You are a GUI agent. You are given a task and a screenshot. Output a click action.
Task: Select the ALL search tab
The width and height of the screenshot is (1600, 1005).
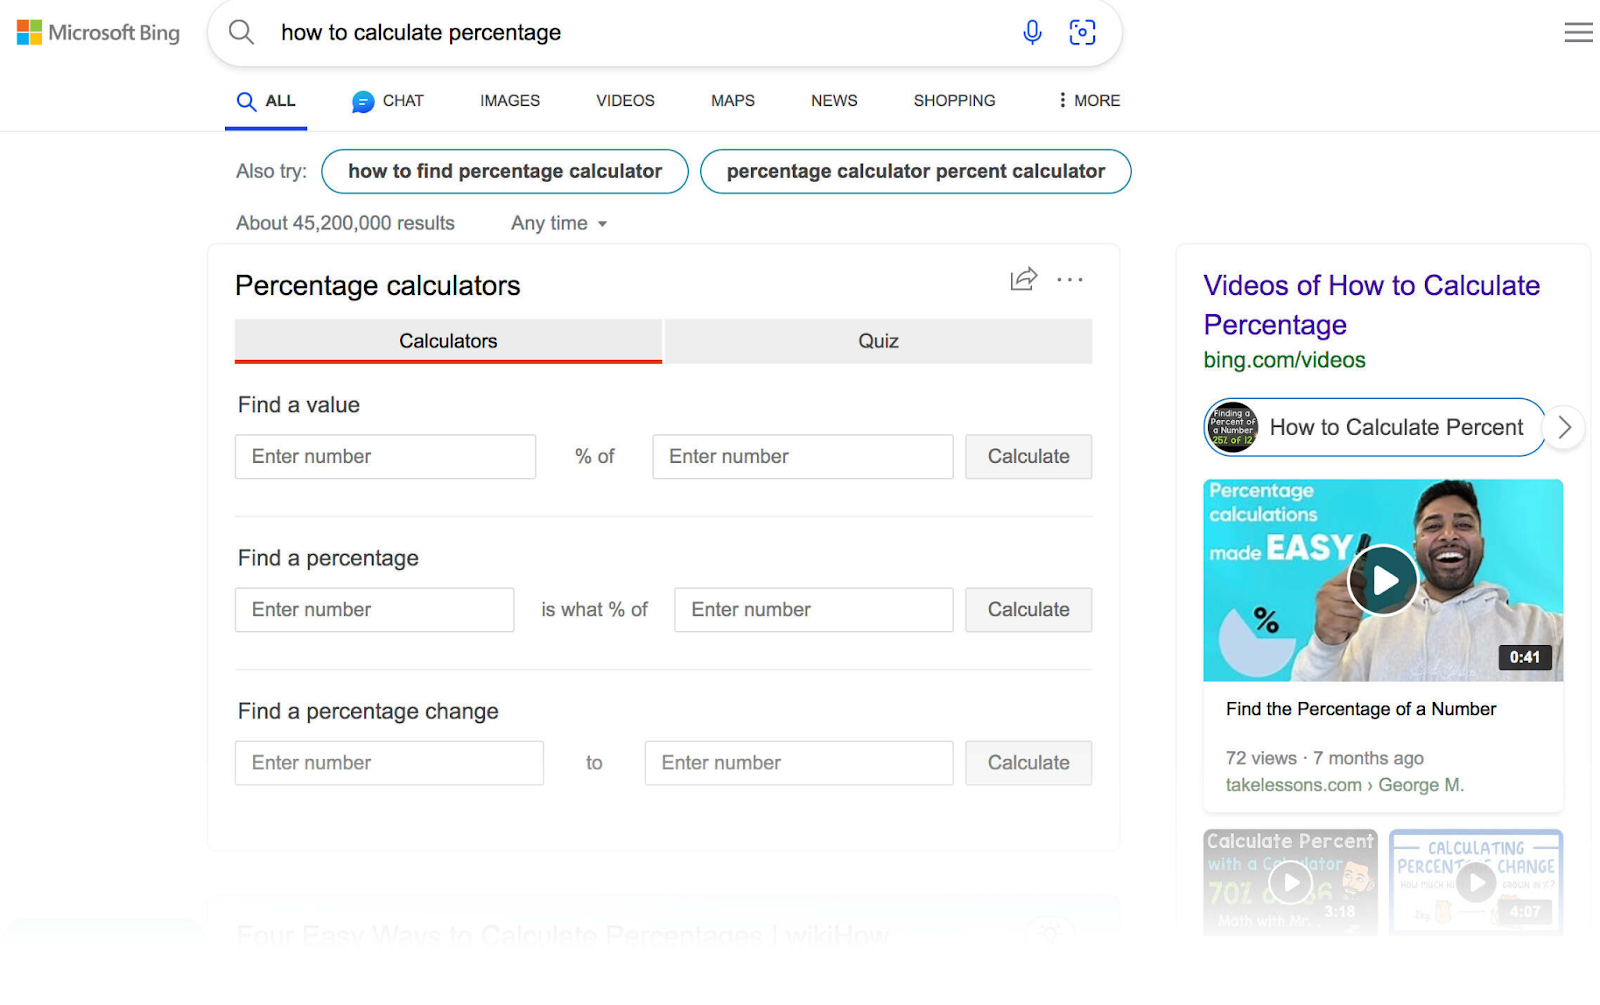pos(266,101)
